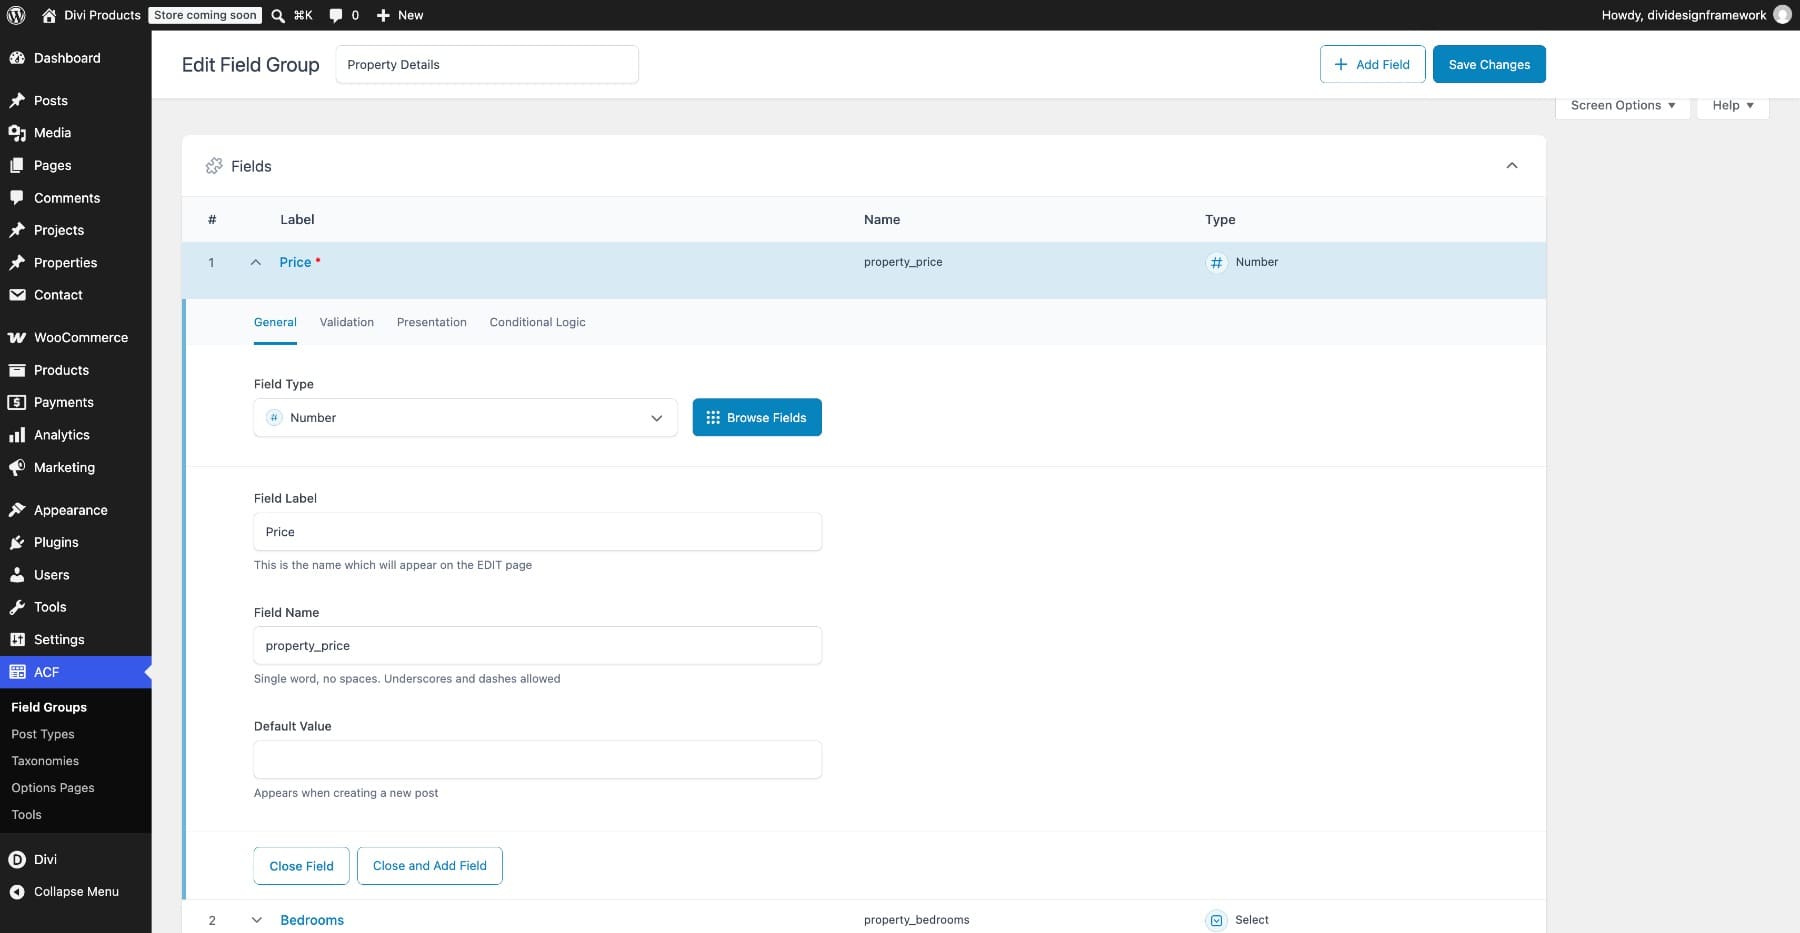Image resolution: width=1800 pixels, height=933 pixels.
Task: Expand the Bedrooms field row chevron
Action: (256, 920)
